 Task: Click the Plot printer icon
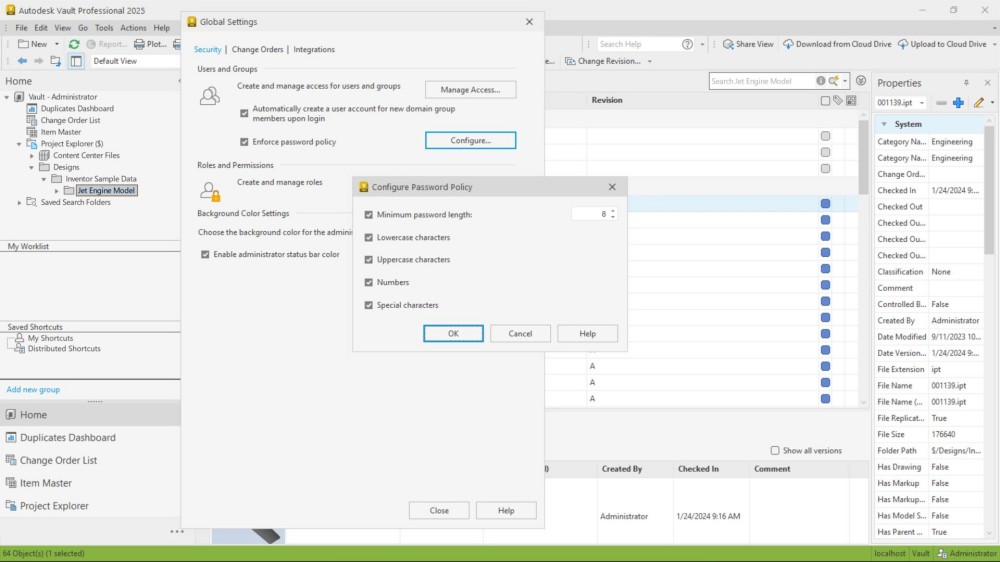(x=139, y=44)
